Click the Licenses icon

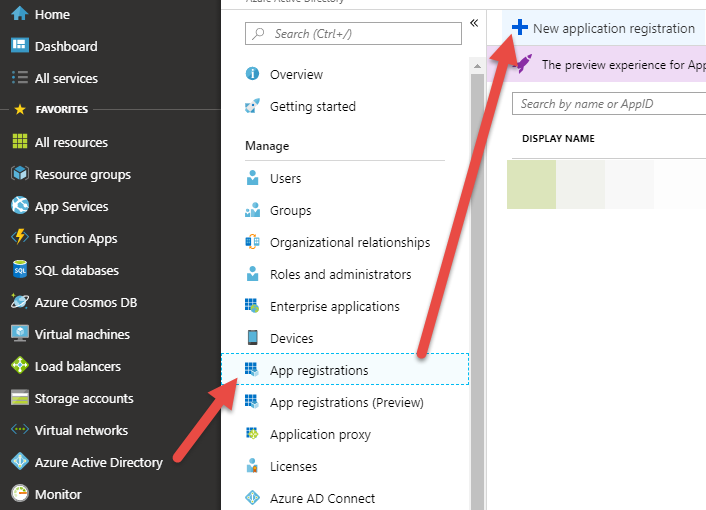[x=252, y=465]
